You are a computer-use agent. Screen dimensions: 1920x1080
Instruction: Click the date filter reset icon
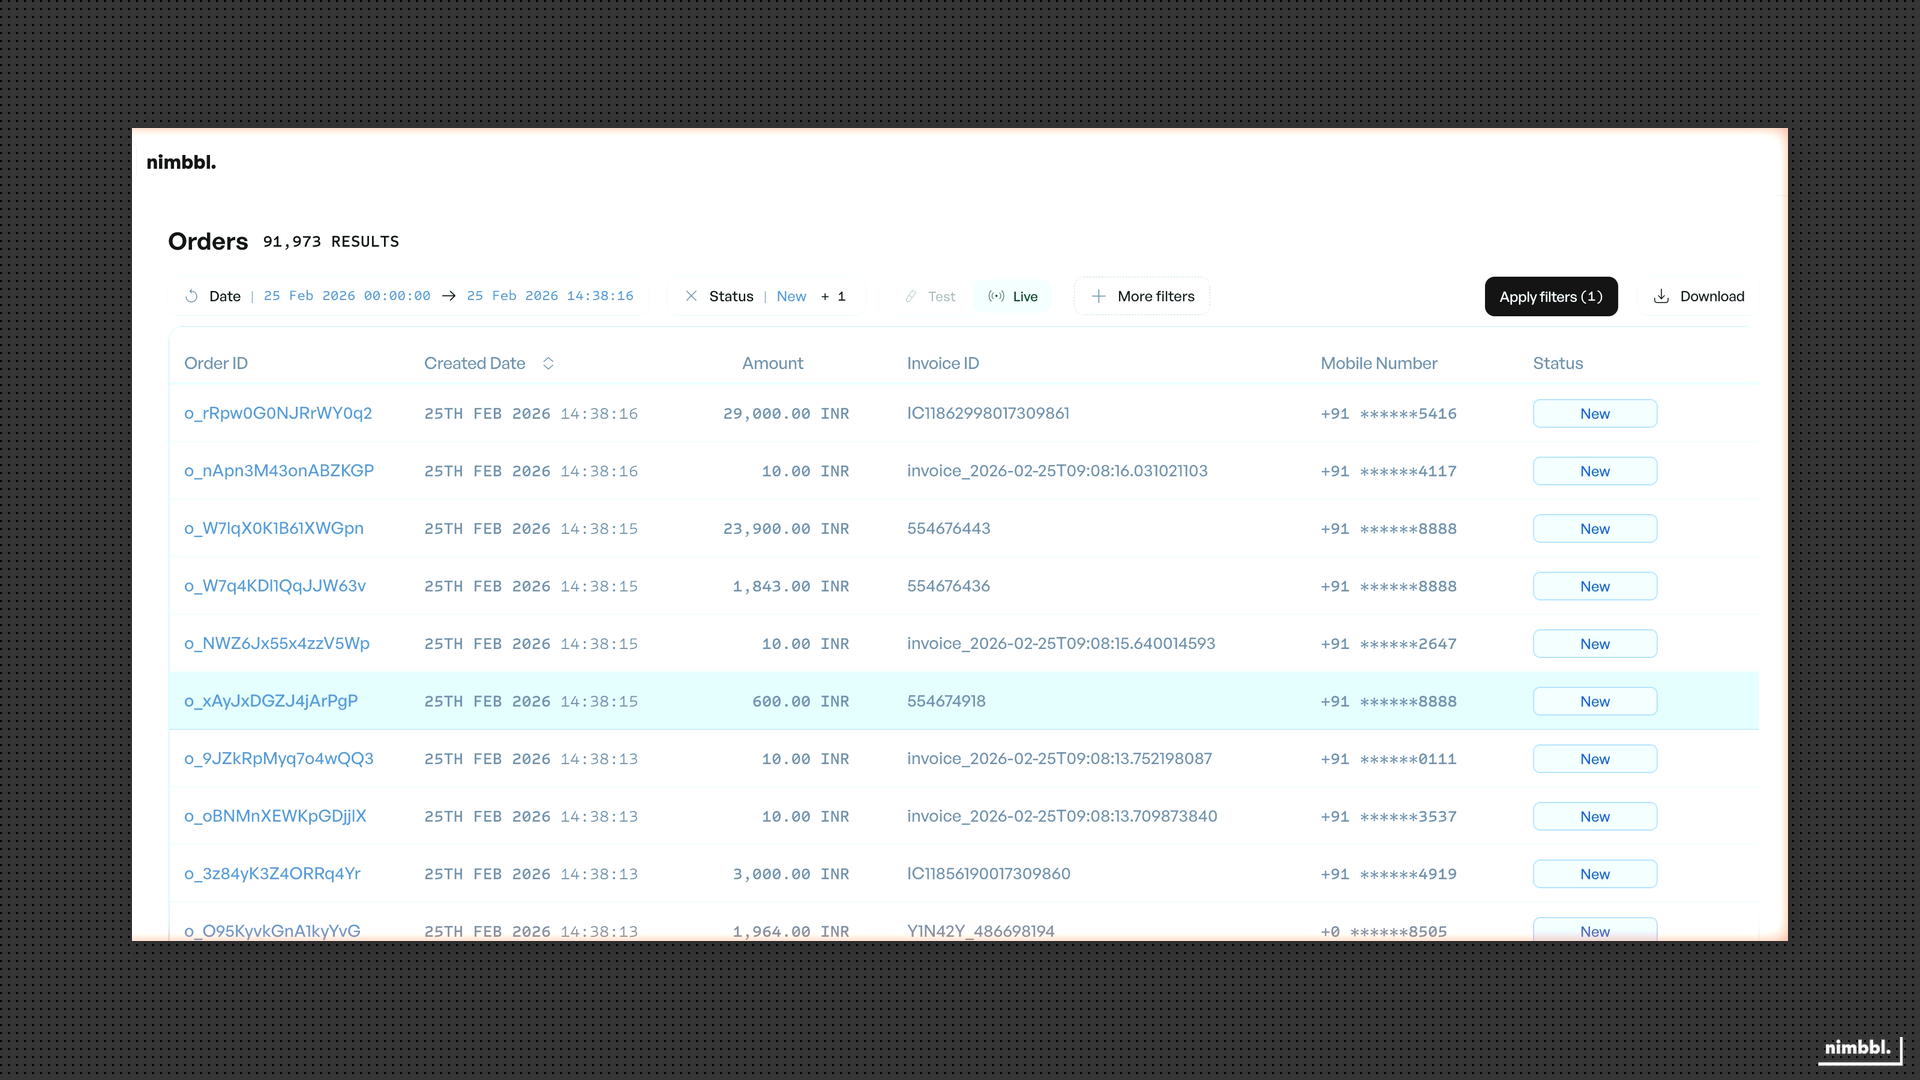pos(191,296)
